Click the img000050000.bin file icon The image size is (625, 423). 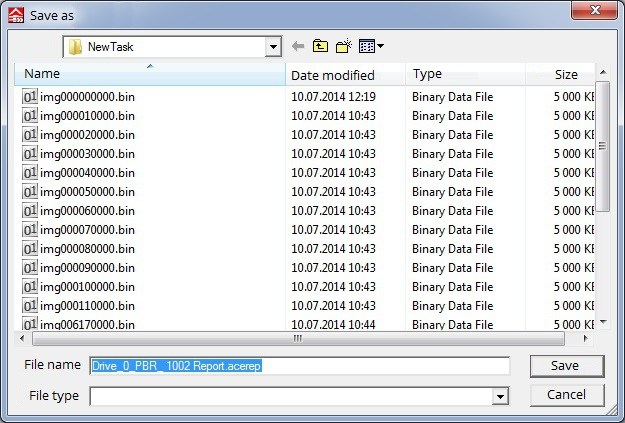click(x=30, y=192)
